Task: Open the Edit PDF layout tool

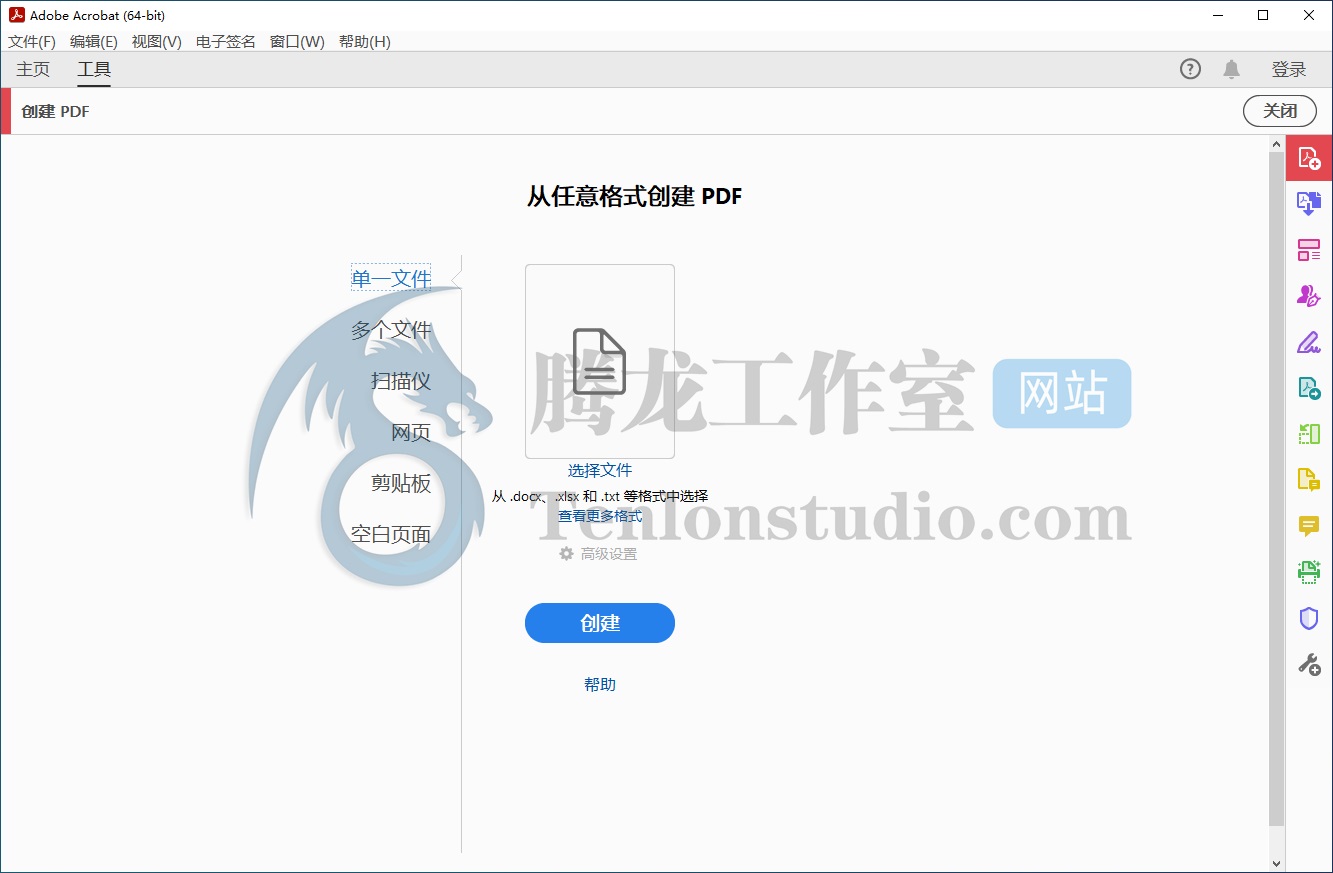Action: [1309, 250]
